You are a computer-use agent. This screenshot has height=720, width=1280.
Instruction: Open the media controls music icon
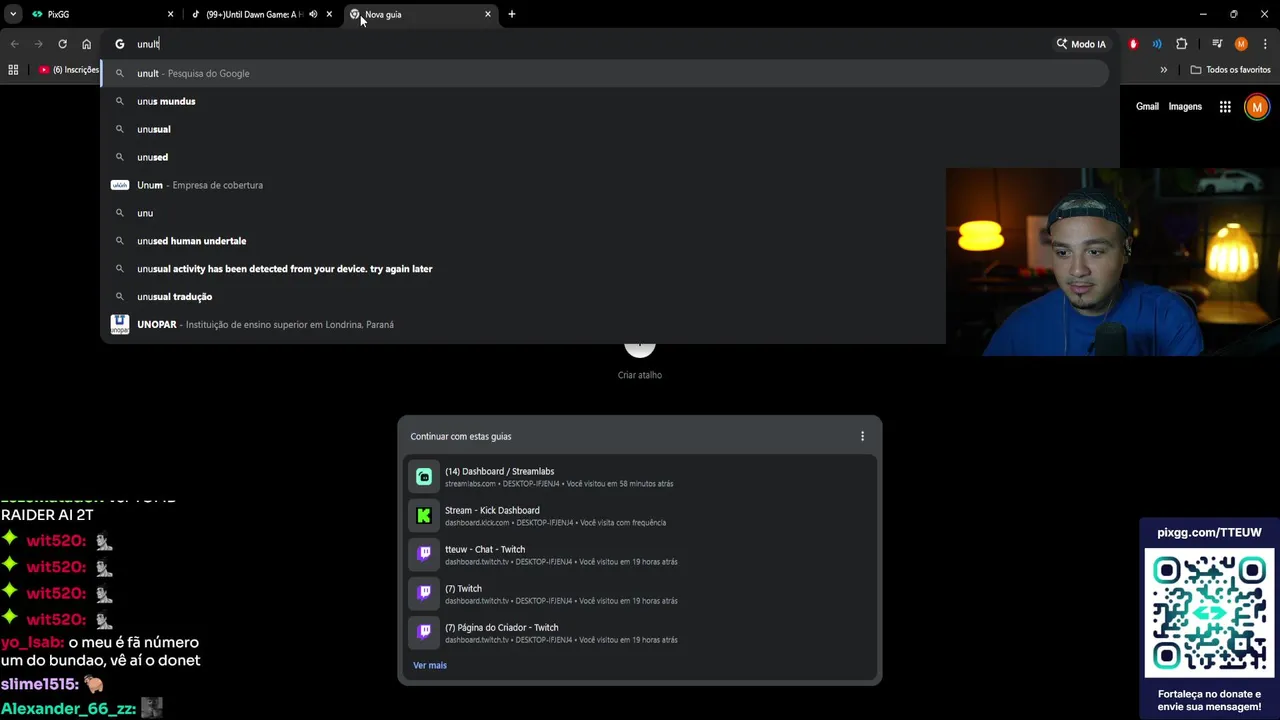pyautogui.click(x=1217, y=44)
